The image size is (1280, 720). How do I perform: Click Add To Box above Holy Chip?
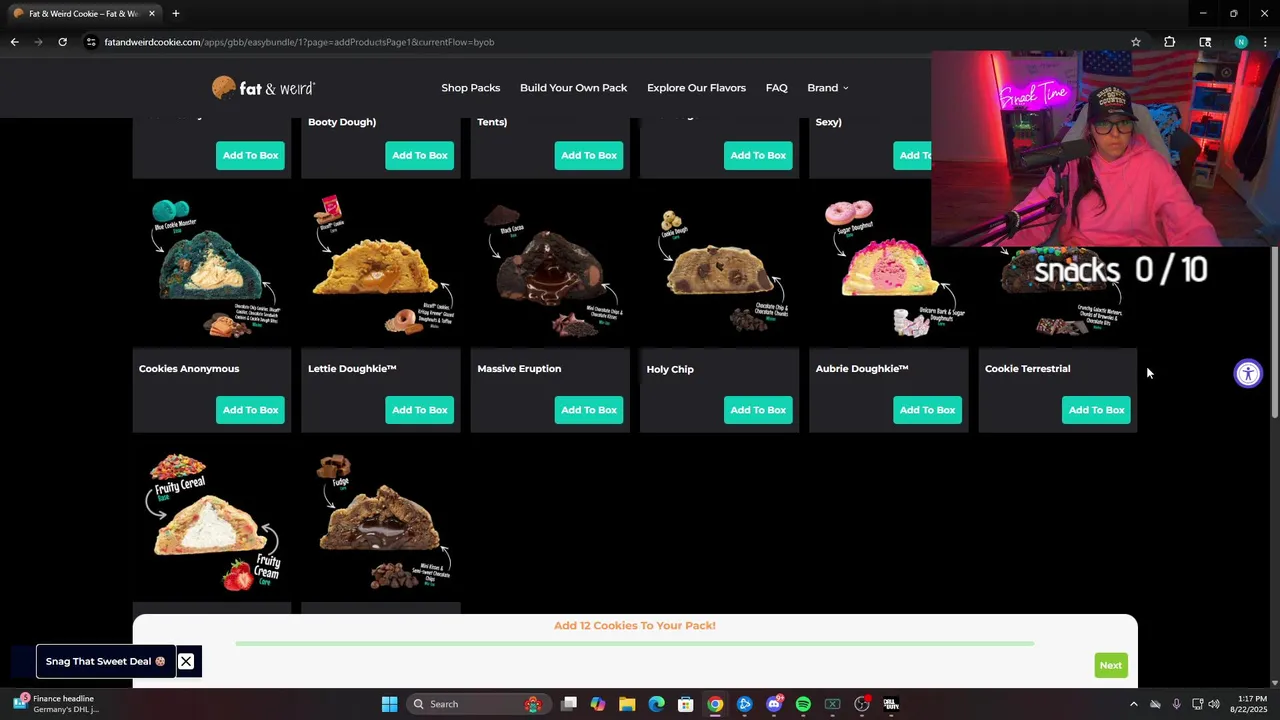pyautogui.click(x=758, y=155)
